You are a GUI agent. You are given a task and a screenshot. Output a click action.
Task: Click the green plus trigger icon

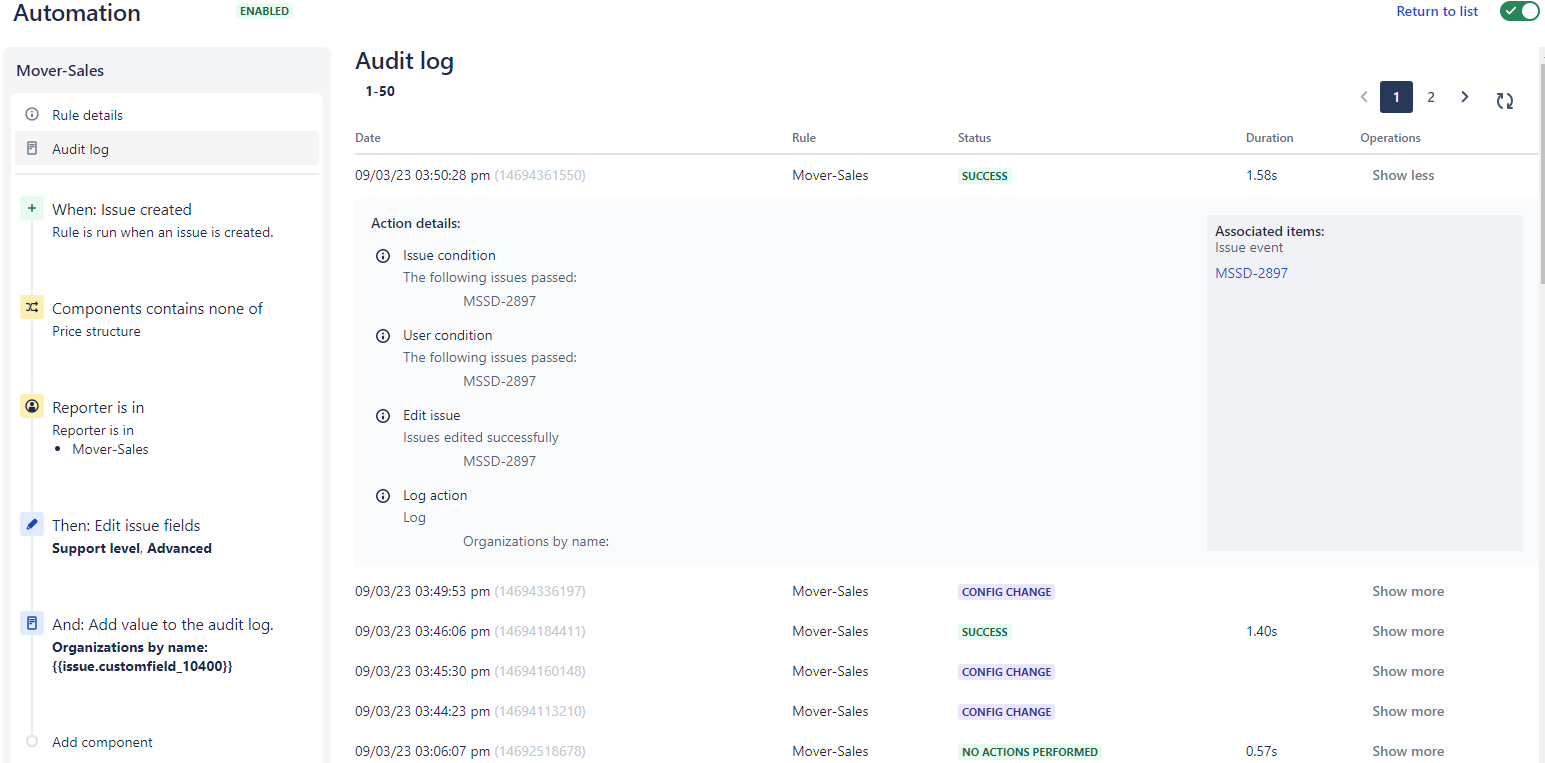tap(32, 209)
